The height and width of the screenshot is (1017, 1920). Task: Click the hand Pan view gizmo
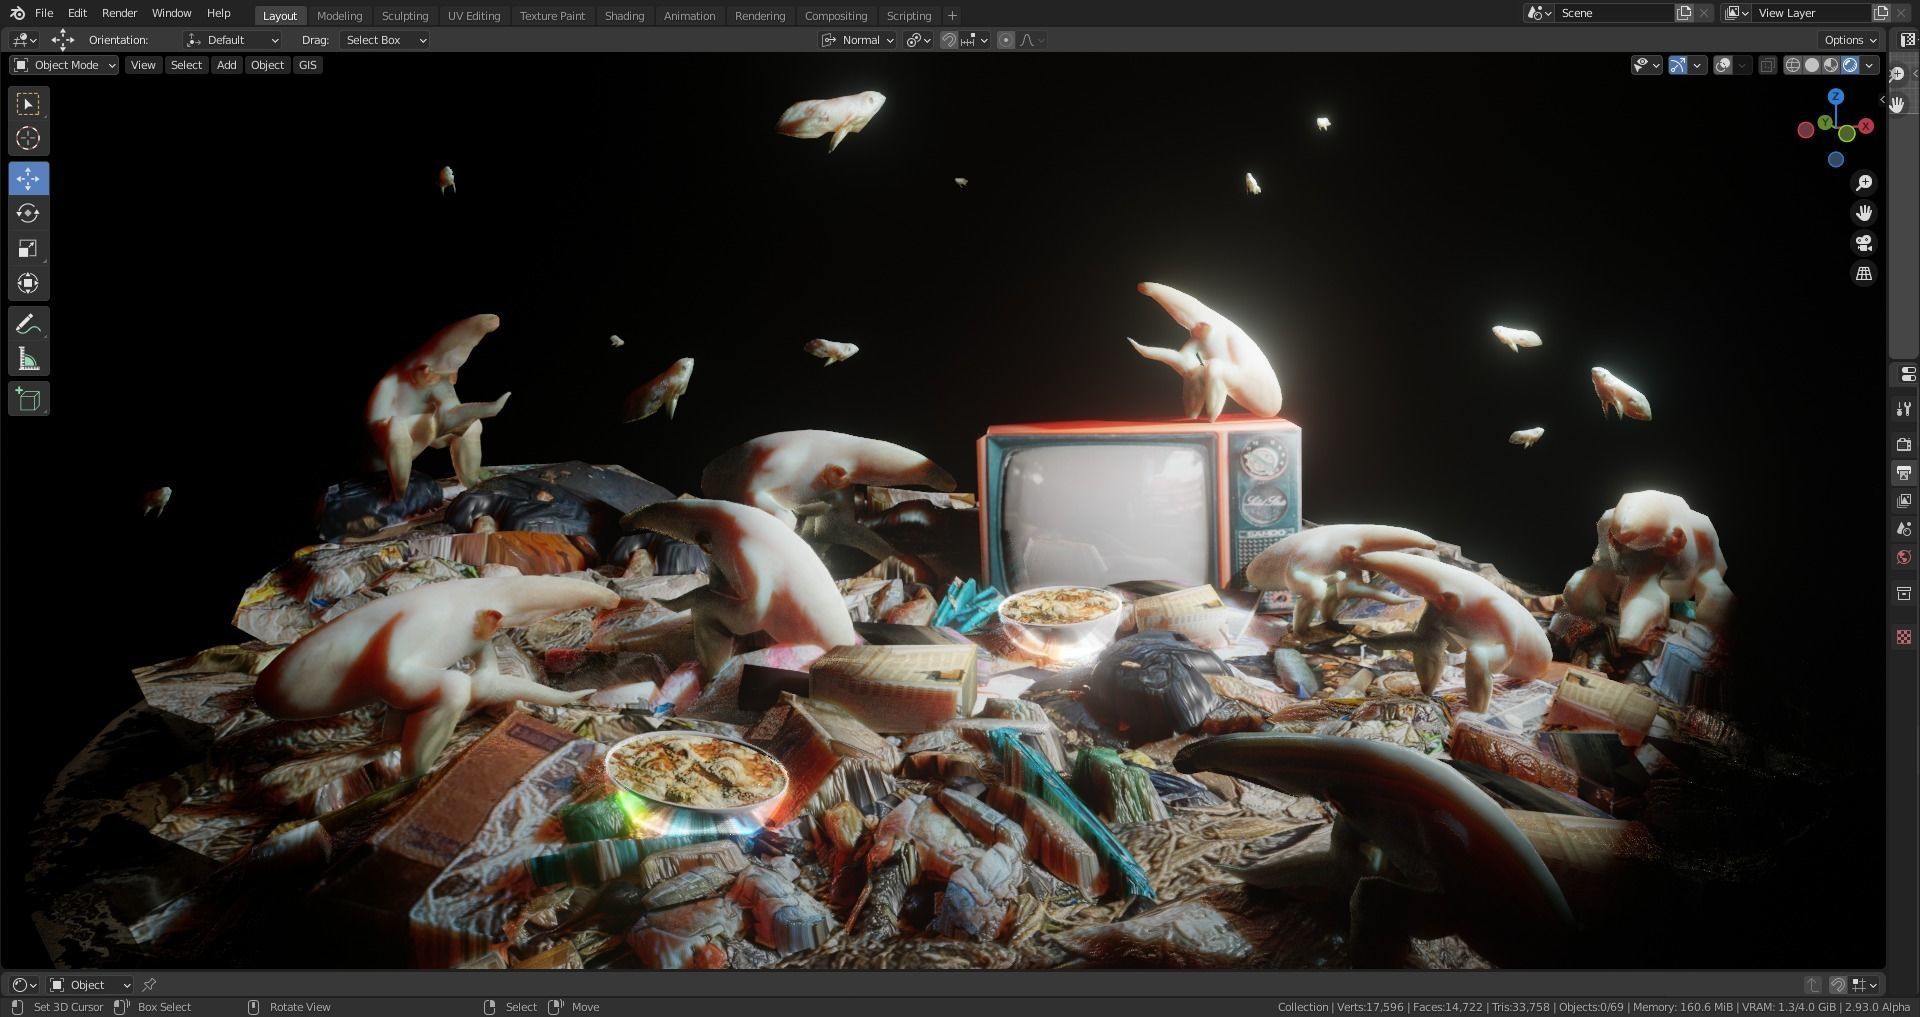(1864, 213)
